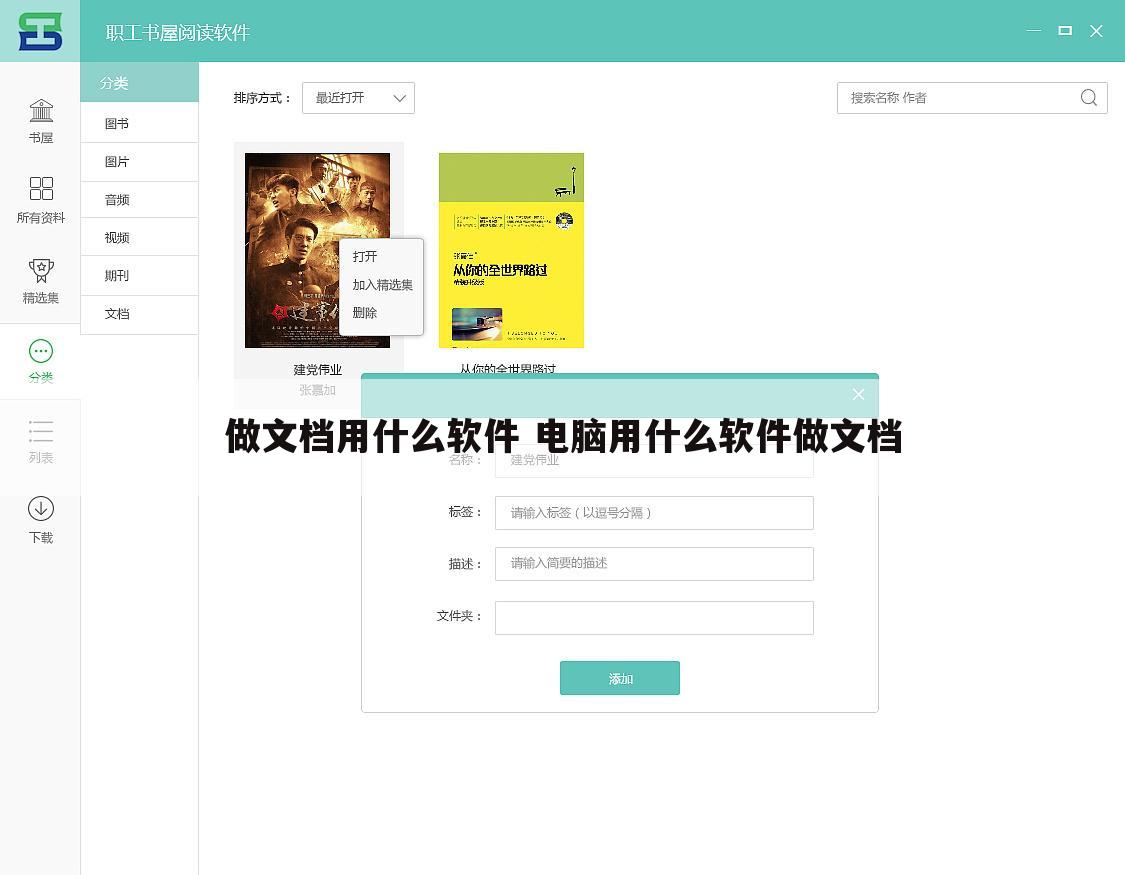
Task: Click the 标签 tags input field
Action: 654,513
